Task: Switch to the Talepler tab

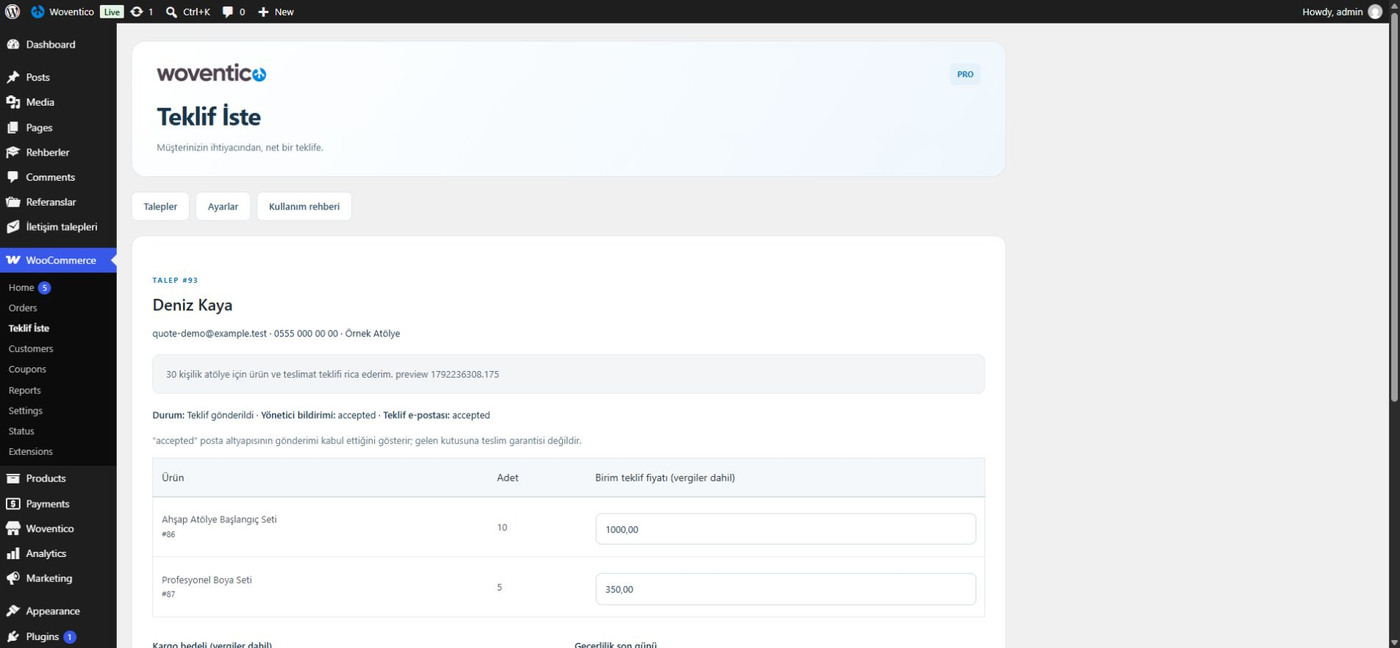Action: (160, 207)
